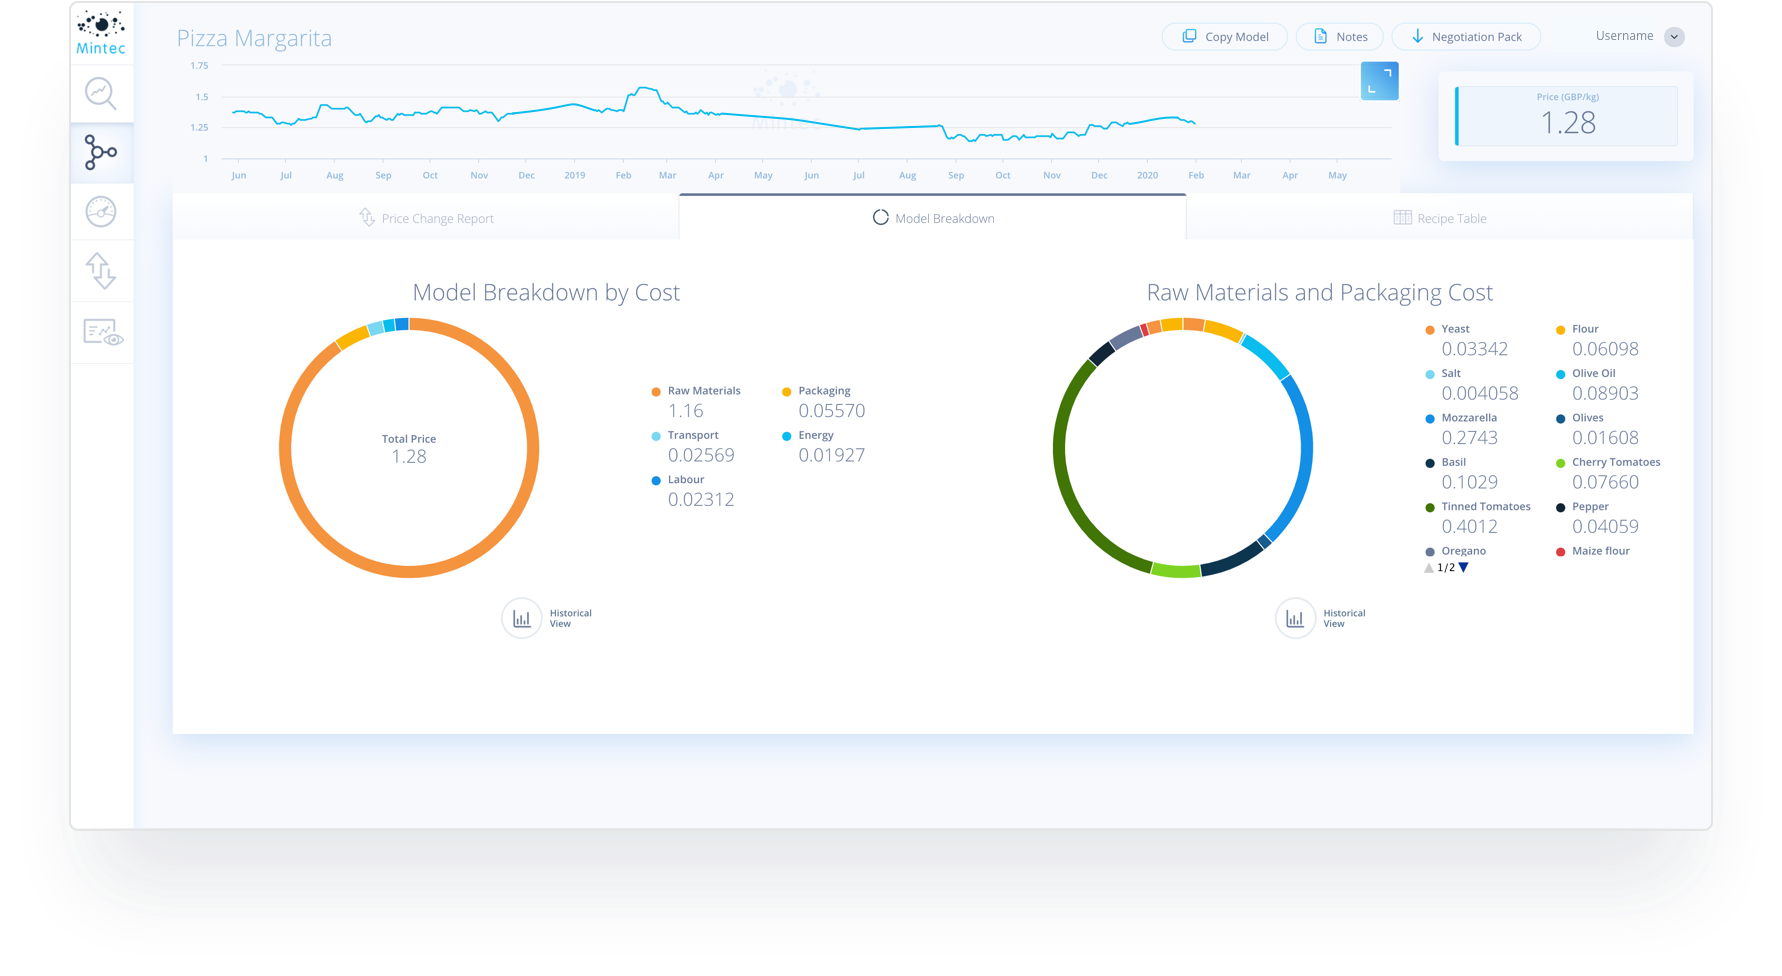
Task: Click the up arrow beside the 1/2 pager
Action: (x=1428, y=567)
